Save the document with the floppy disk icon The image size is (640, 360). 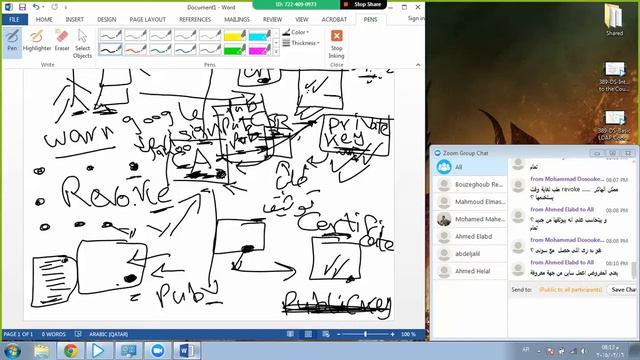[x=22, y=7]
